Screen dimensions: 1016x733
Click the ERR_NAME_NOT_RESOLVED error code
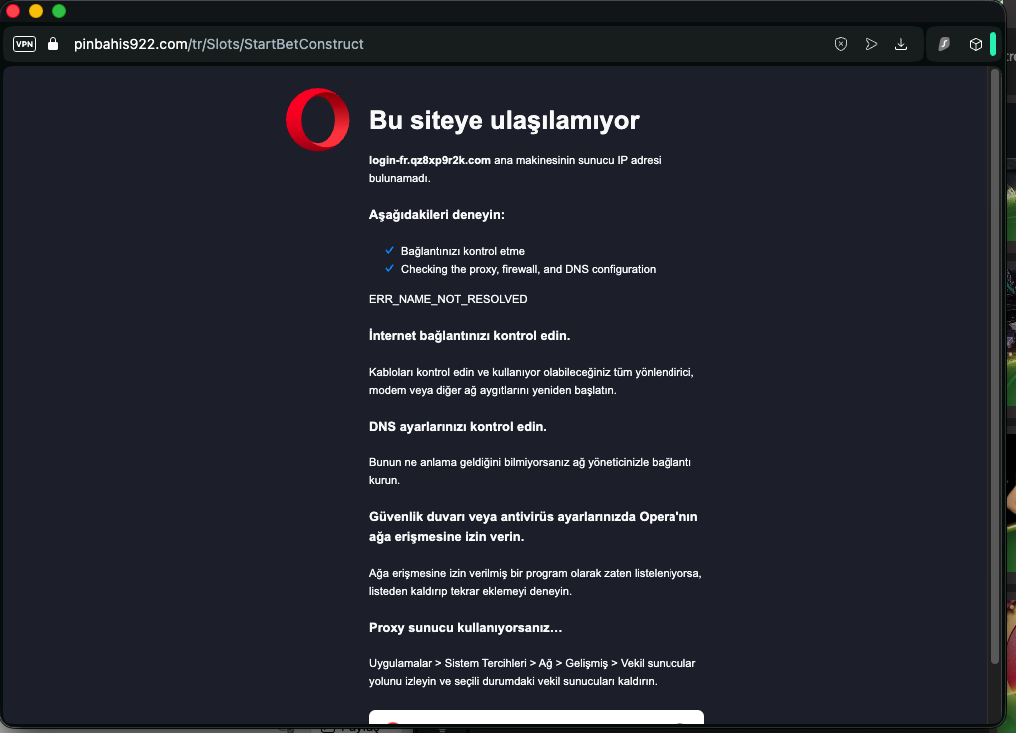(x=448, y=299)
